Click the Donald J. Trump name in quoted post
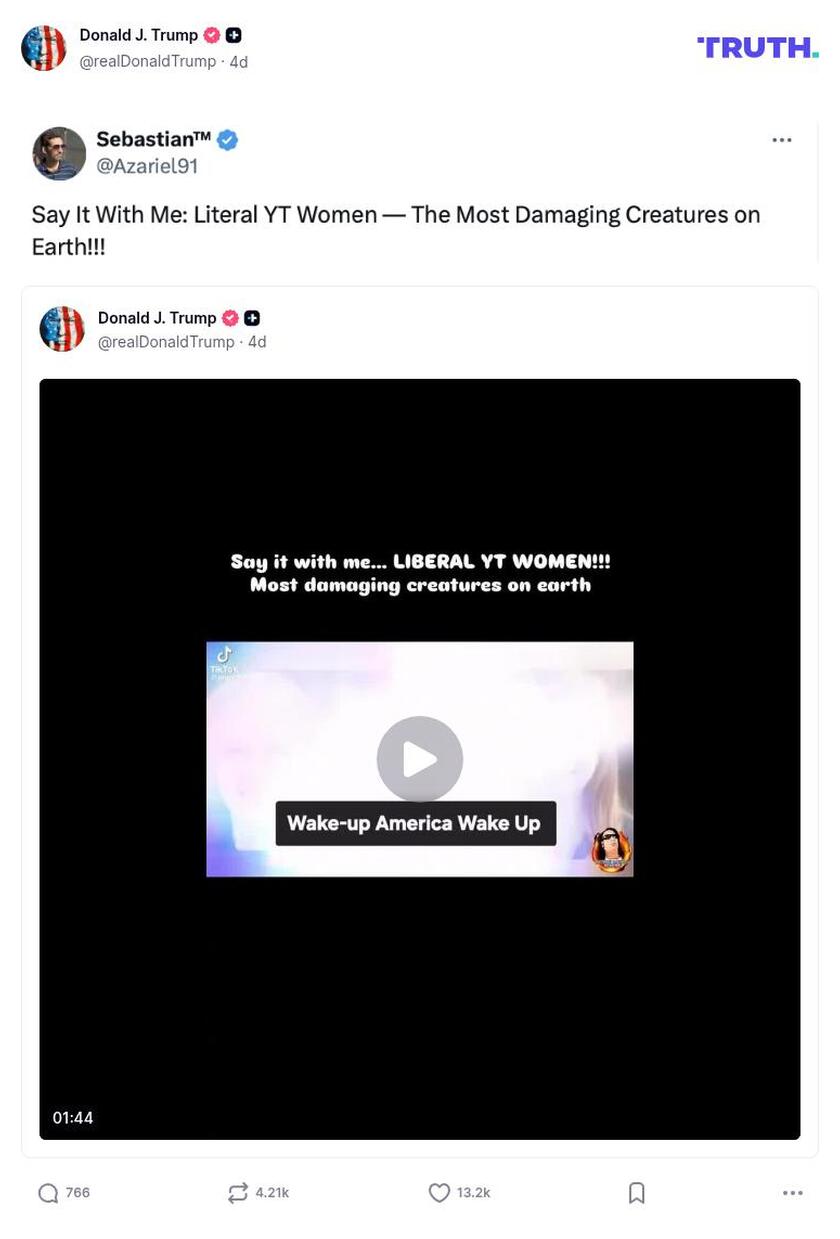 click(x=157, y=318)
